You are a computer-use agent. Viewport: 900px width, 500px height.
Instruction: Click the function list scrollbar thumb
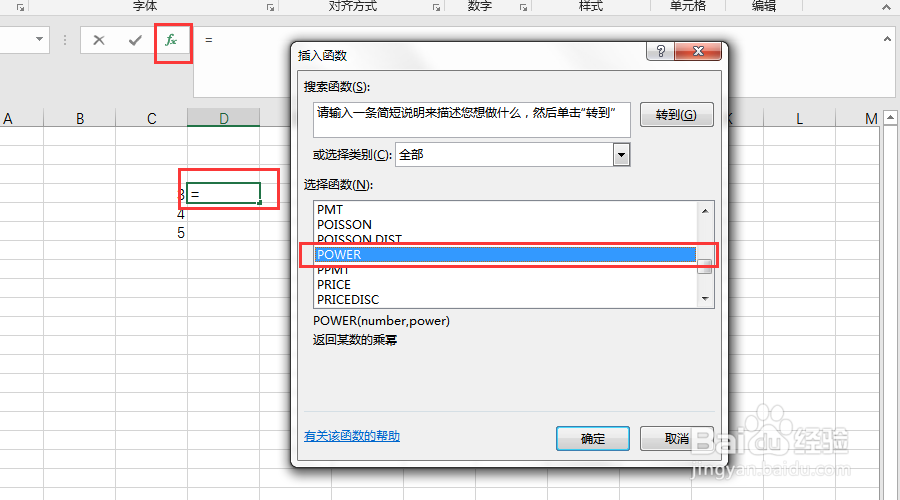705,266
